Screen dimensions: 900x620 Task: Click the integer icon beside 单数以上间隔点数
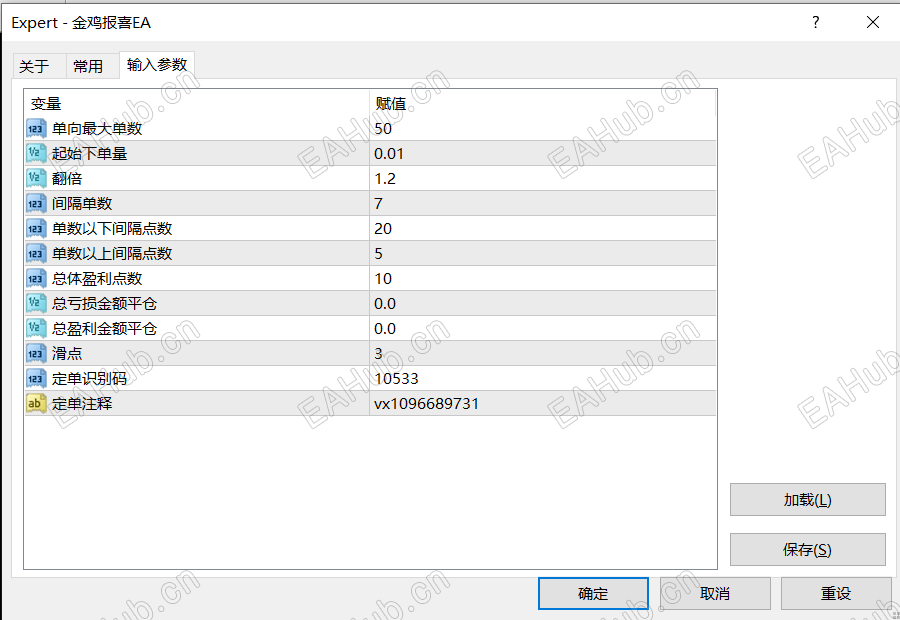[36, 253]
